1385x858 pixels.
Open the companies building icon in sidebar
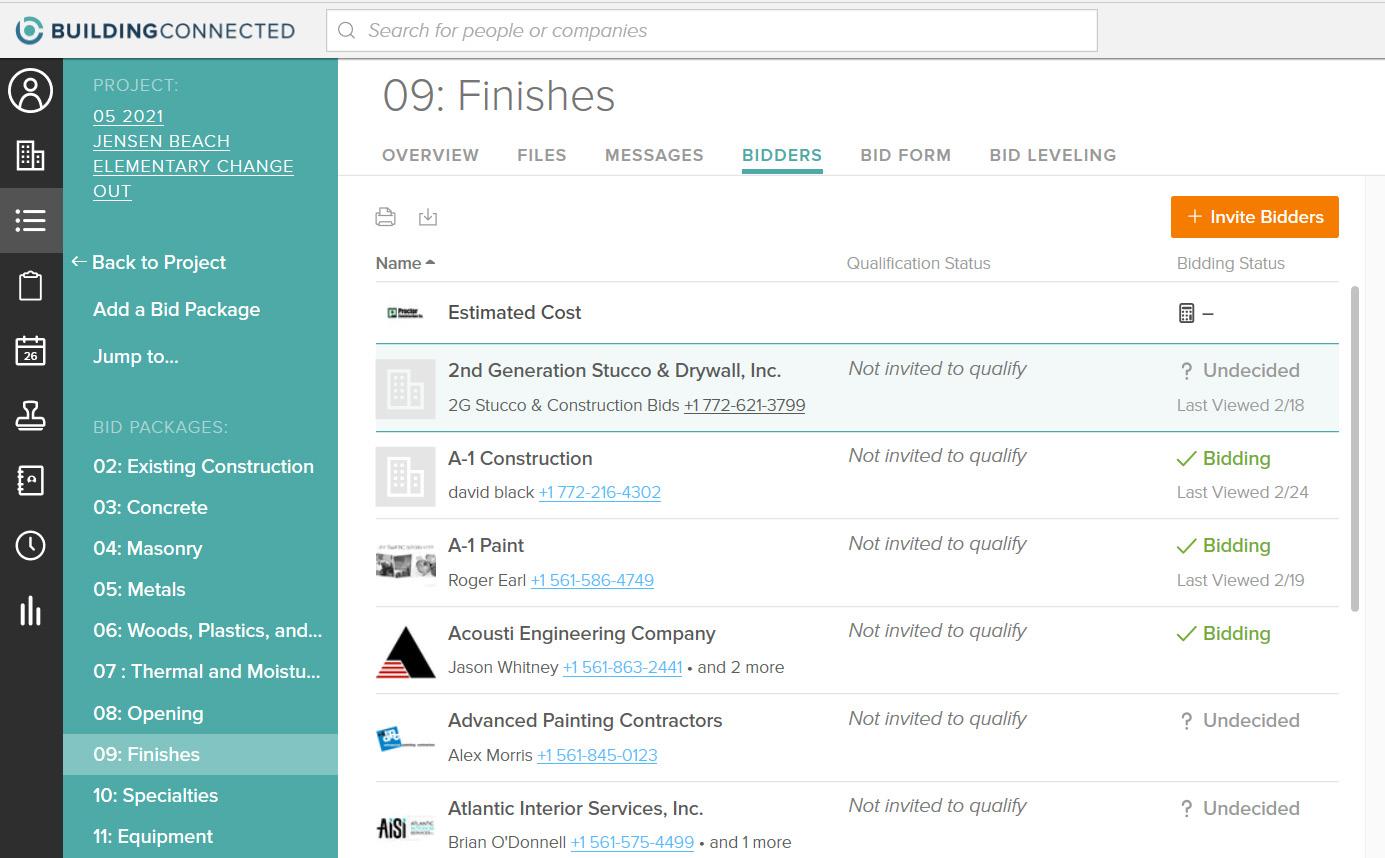[x=31, y=155]
